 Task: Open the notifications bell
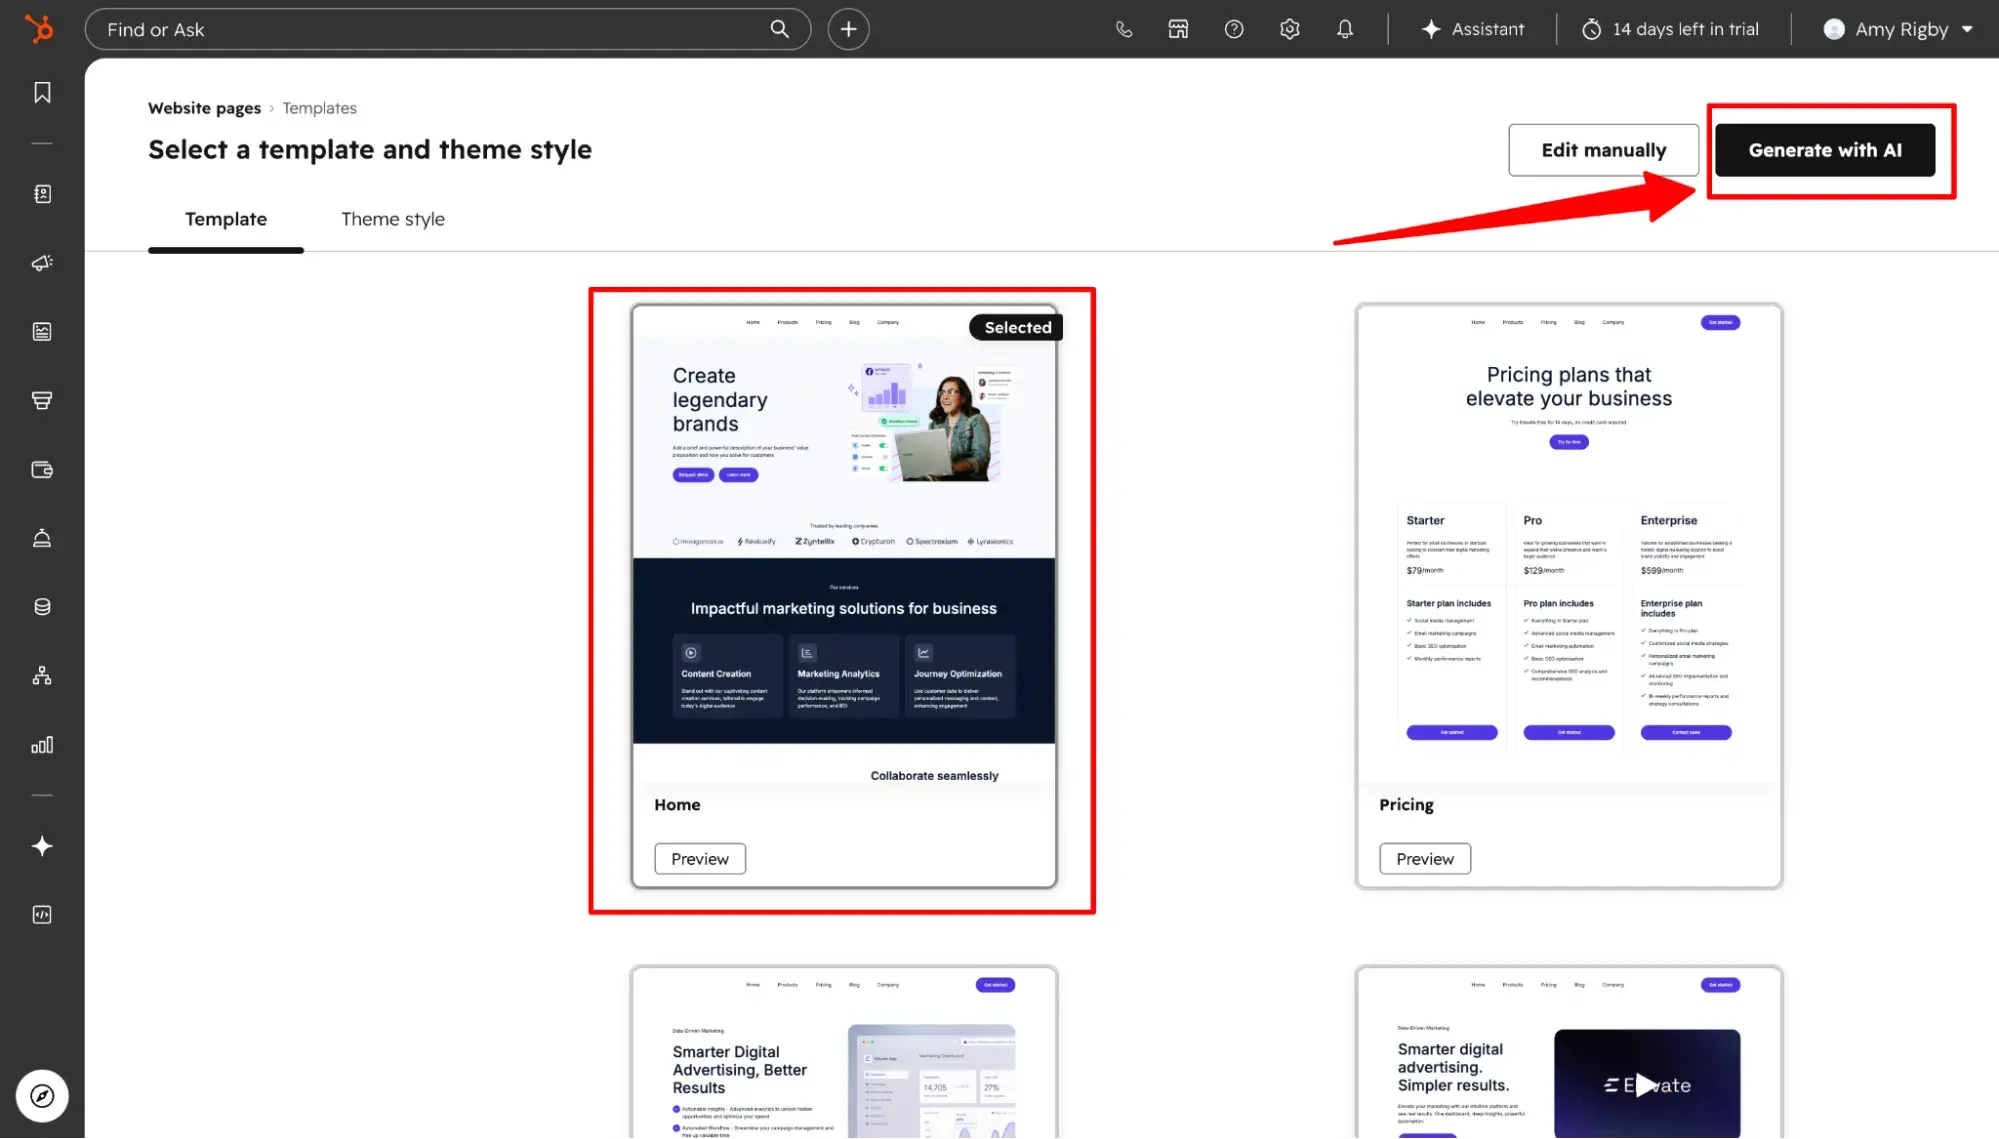(1345, 29)
